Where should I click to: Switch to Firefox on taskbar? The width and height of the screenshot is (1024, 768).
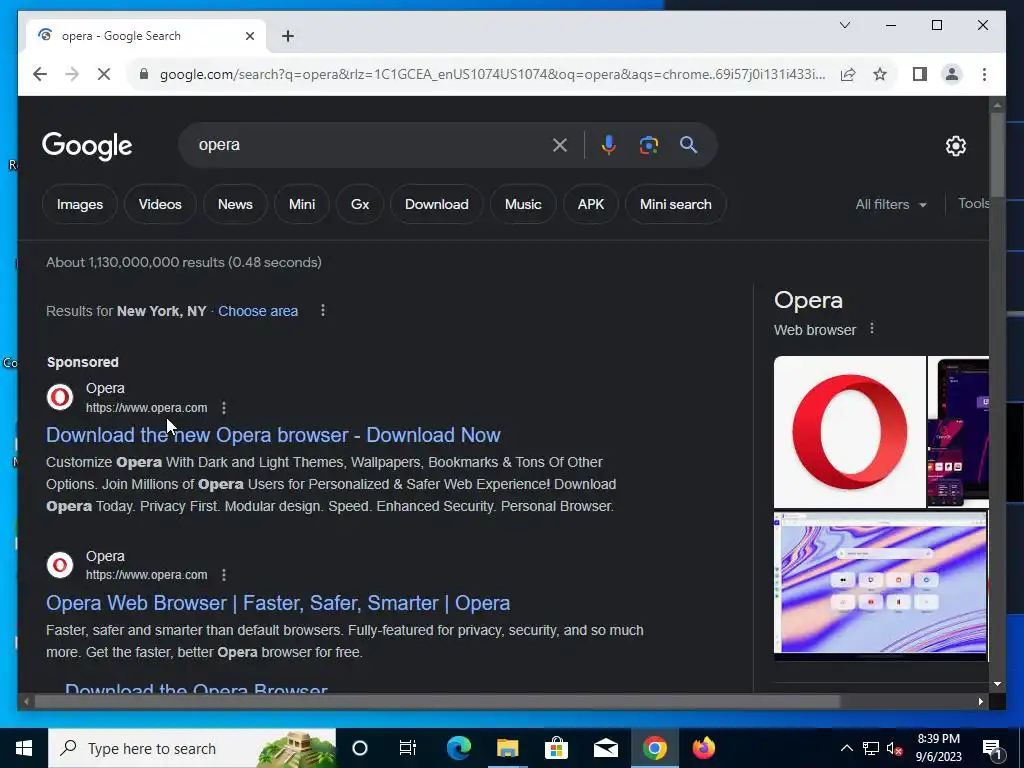click(x=703, y=748)
